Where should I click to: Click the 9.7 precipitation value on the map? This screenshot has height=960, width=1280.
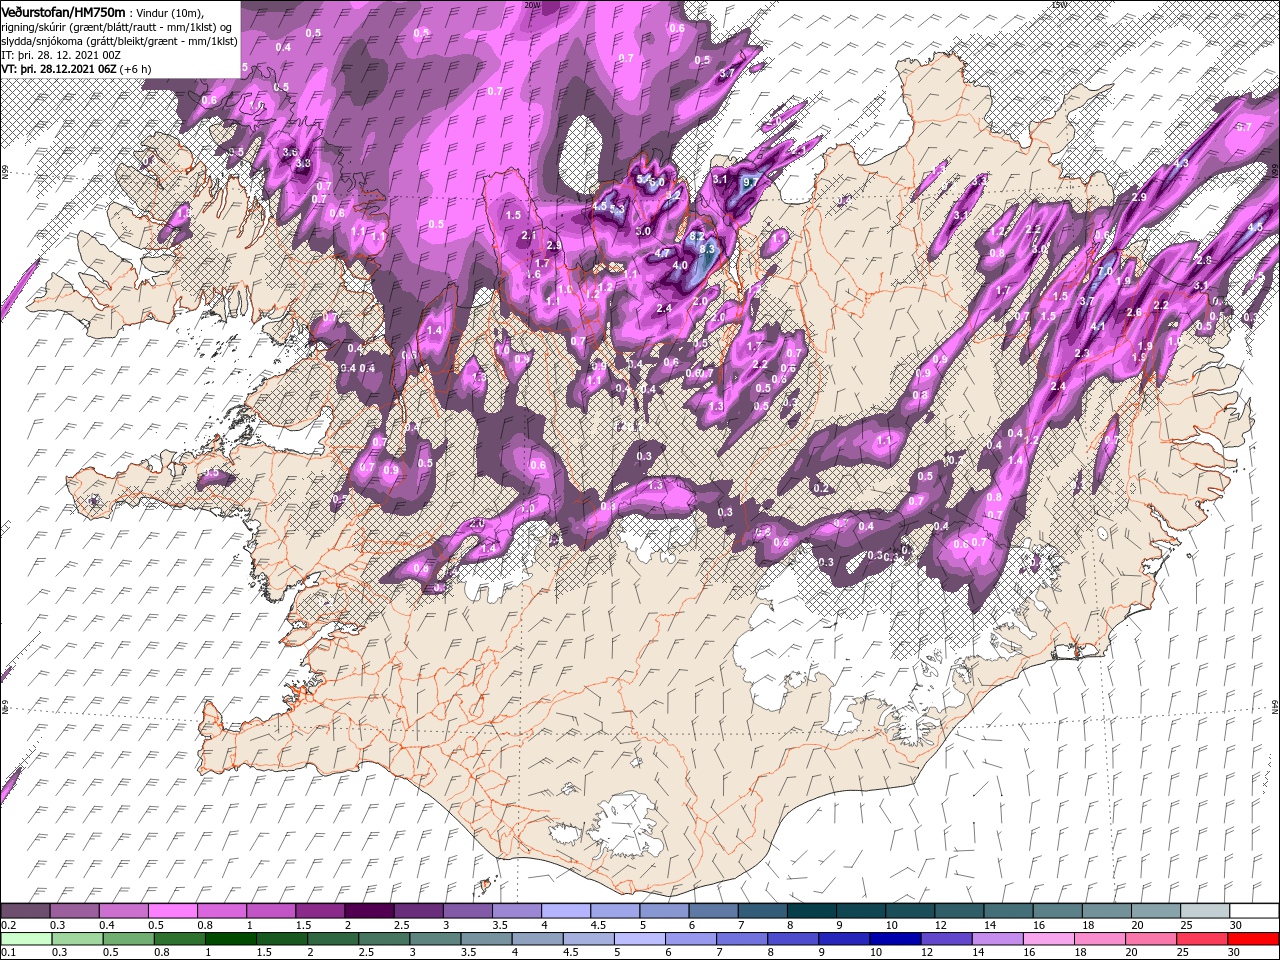pos(752,182)
